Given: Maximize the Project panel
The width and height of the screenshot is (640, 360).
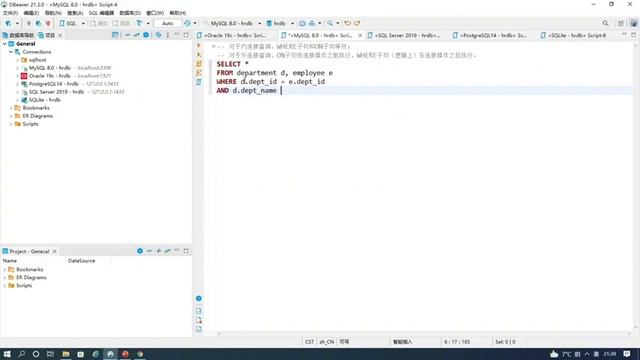Looking at the screenshot, I should (186, 251).
